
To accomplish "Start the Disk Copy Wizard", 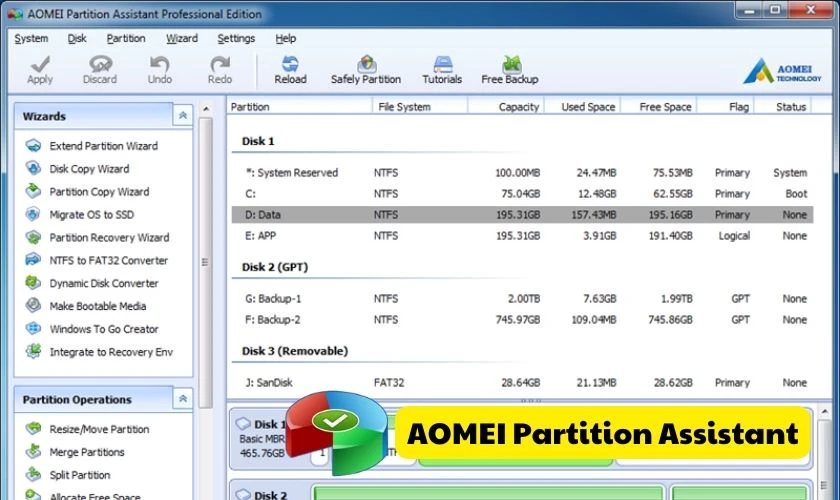I will click(x=89, y=169).
